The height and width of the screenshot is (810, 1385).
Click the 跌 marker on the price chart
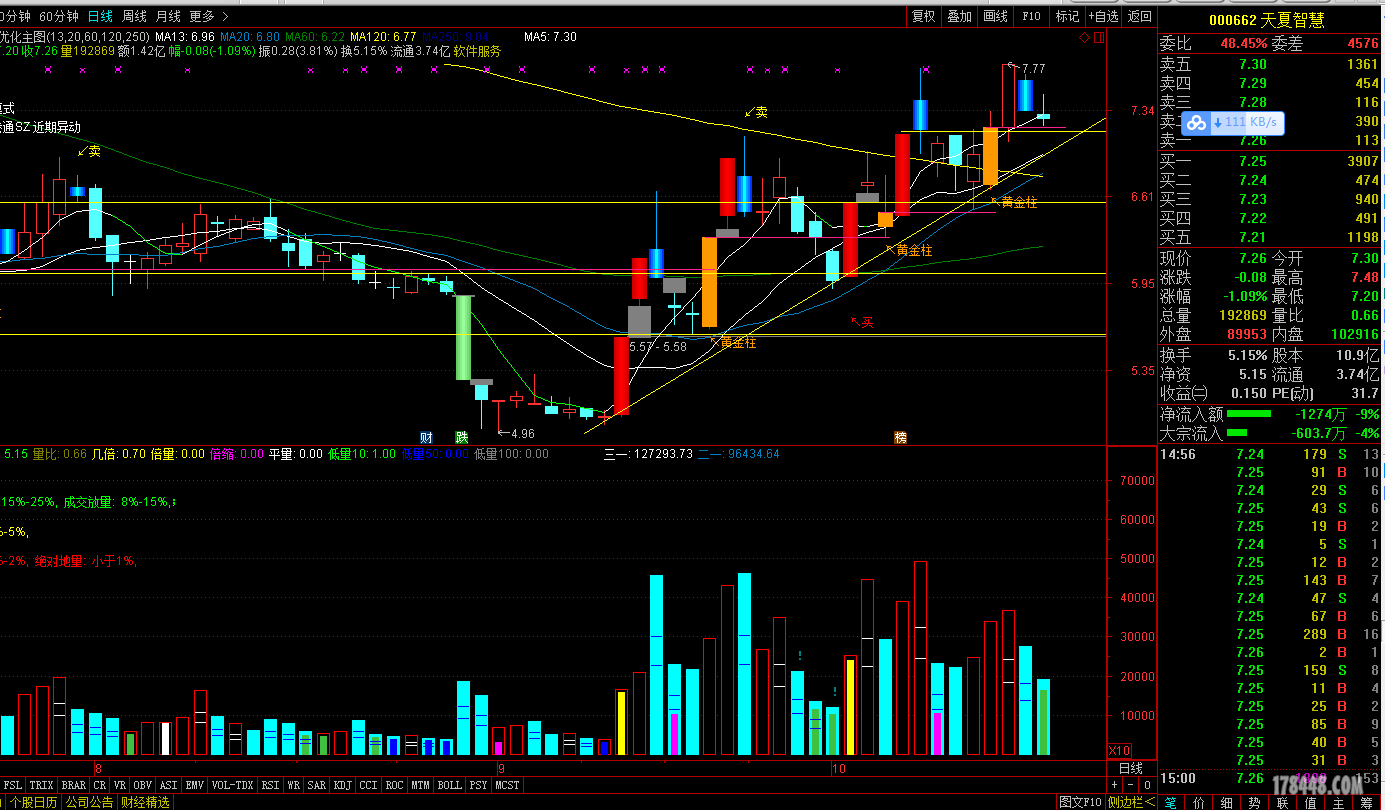(461, 437)
